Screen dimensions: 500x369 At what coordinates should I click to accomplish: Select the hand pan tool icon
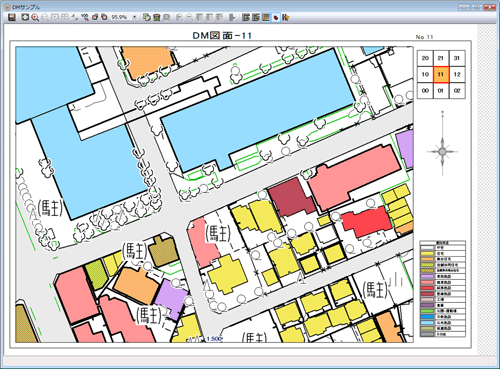(x=104, y=17)
